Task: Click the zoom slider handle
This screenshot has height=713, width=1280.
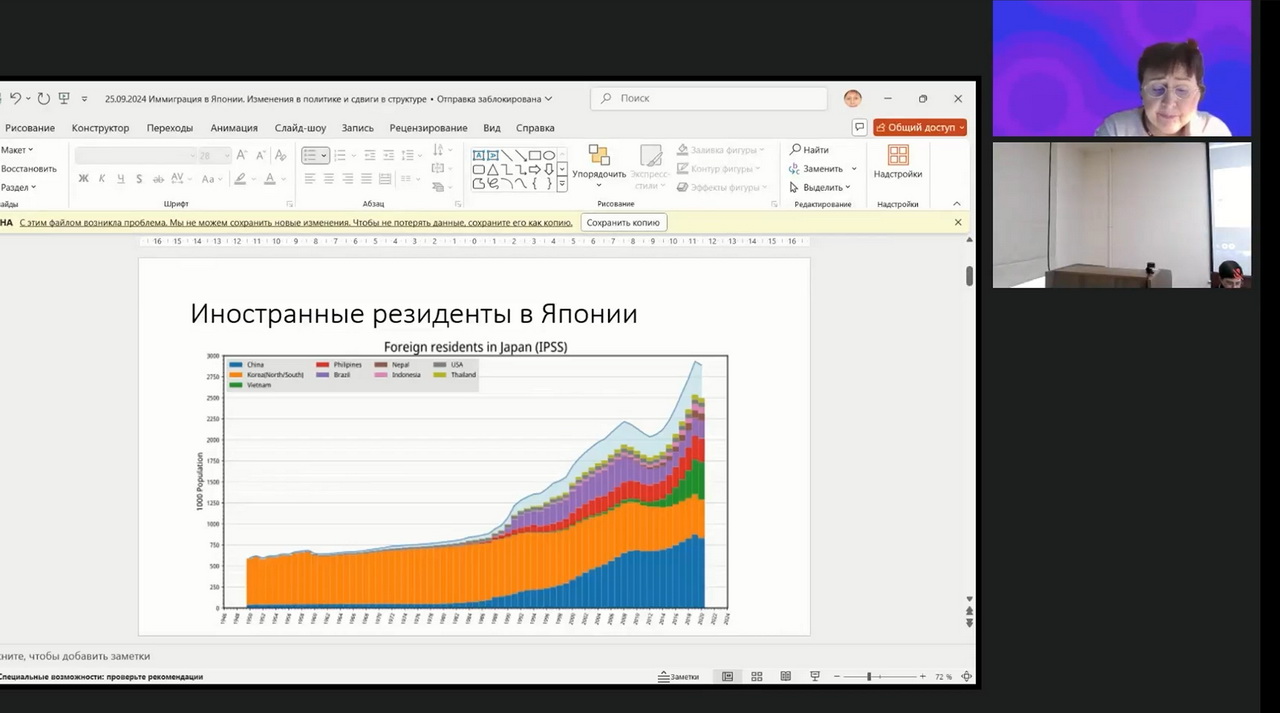Action: pyautogui.click(x=869, y=677)
